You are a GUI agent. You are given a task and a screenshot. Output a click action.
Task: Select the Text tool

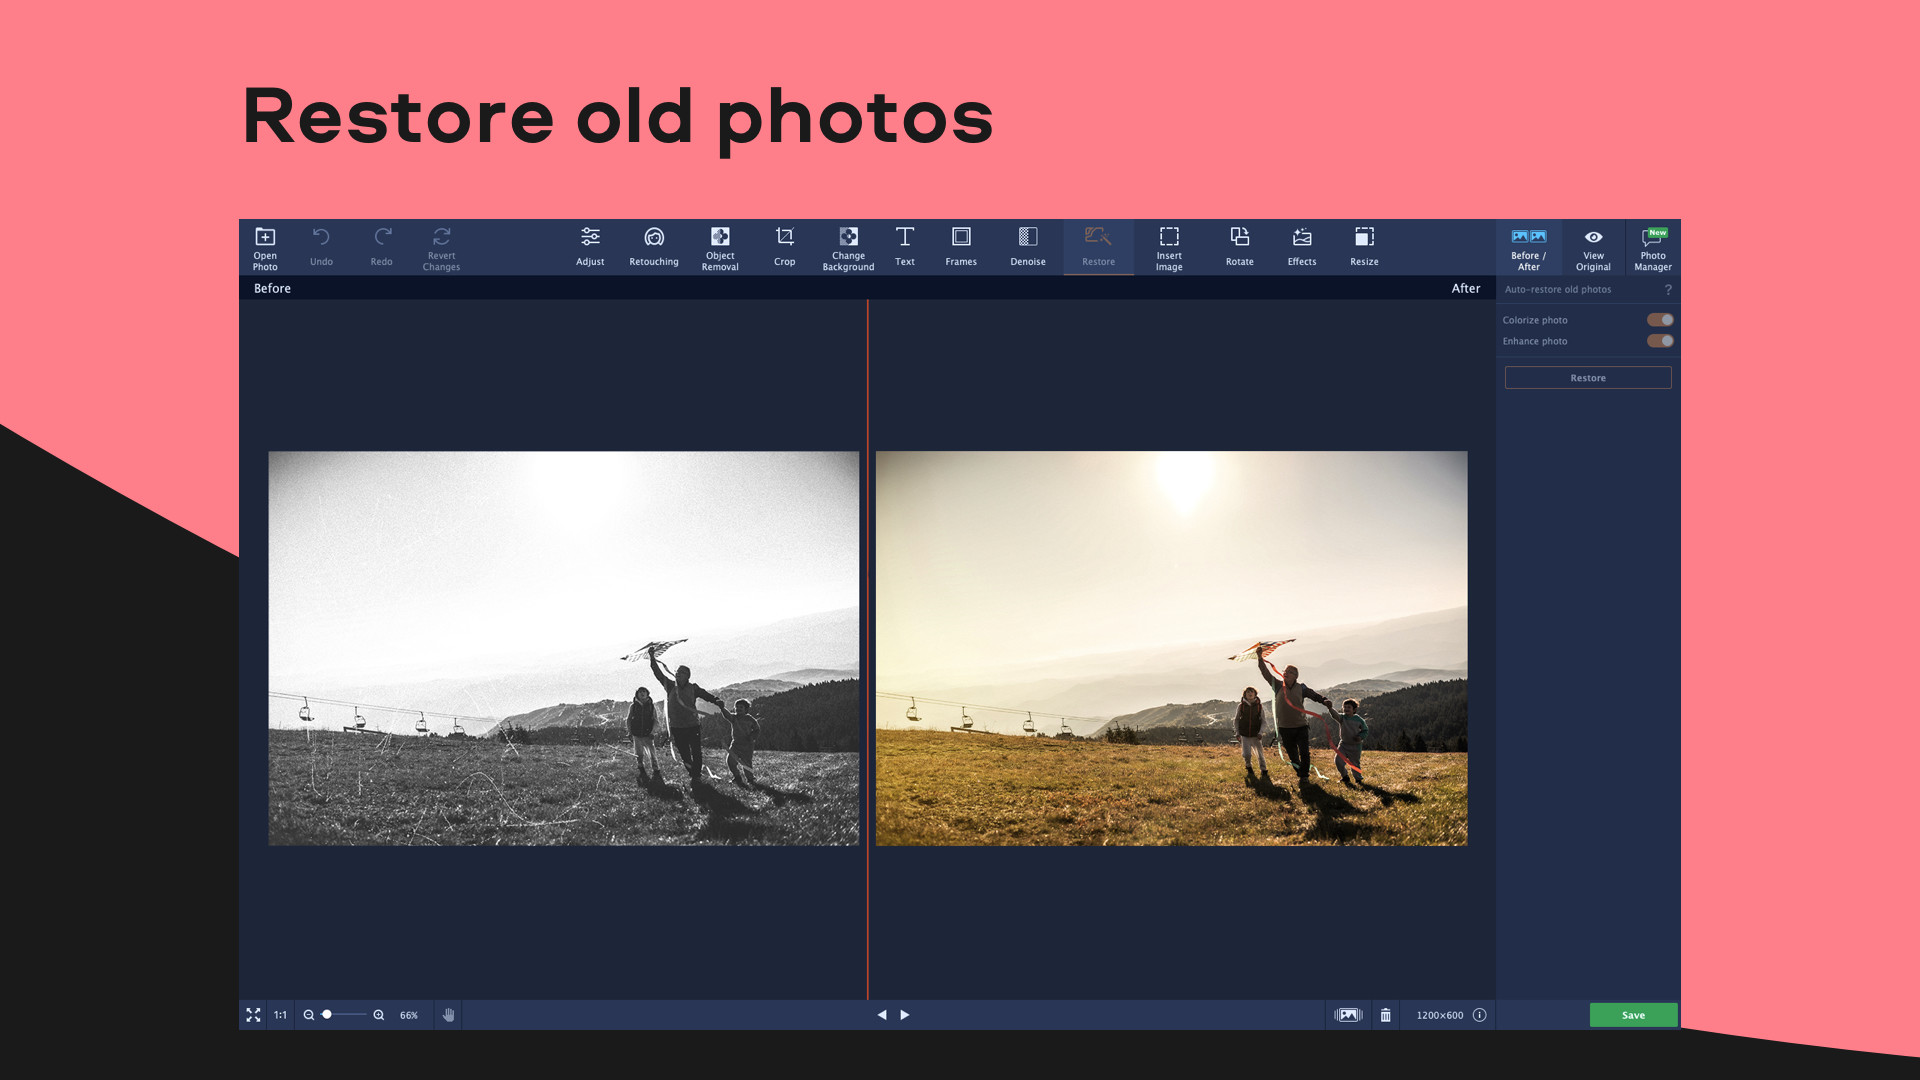click(x=905, y=247)
